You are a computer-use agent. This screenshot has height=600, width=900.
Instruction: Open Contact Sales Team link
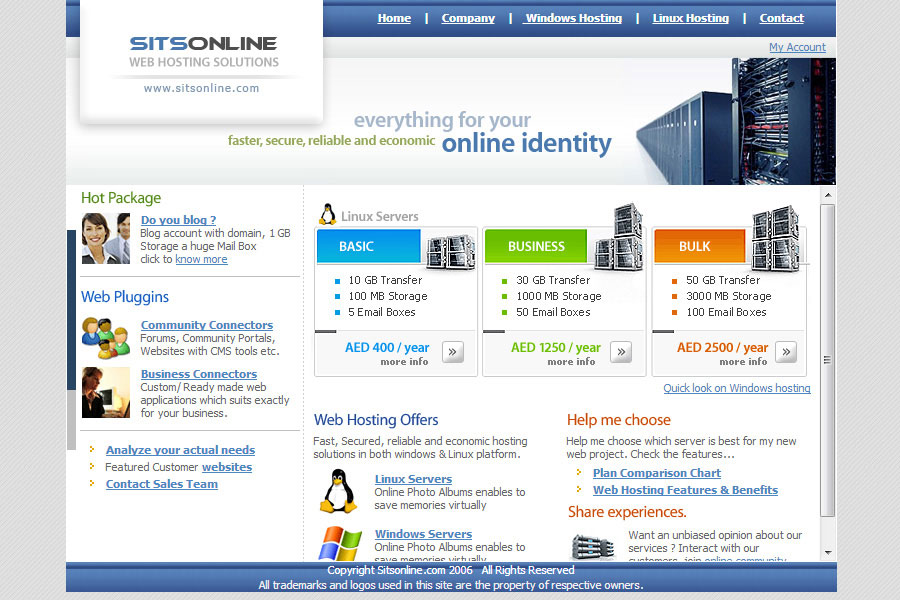162,484
